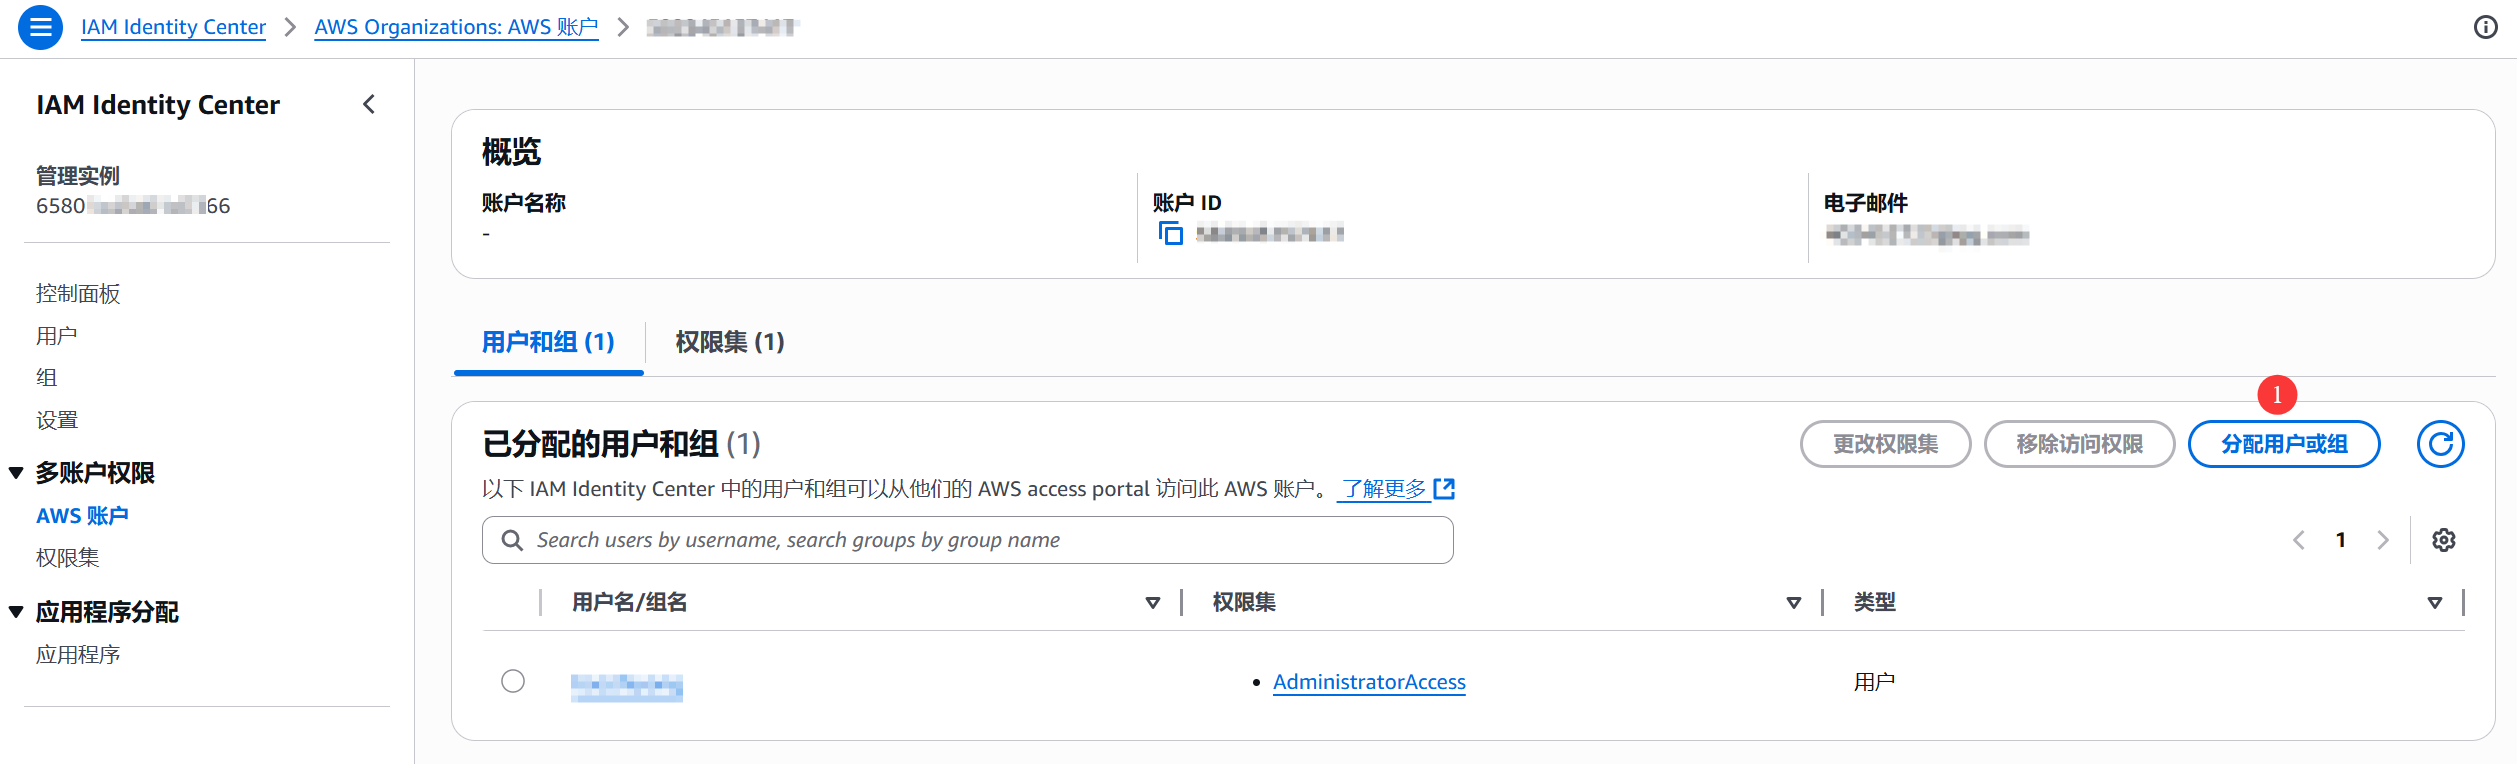Click the 分配用户或组 button

(x=2283, y=444)
